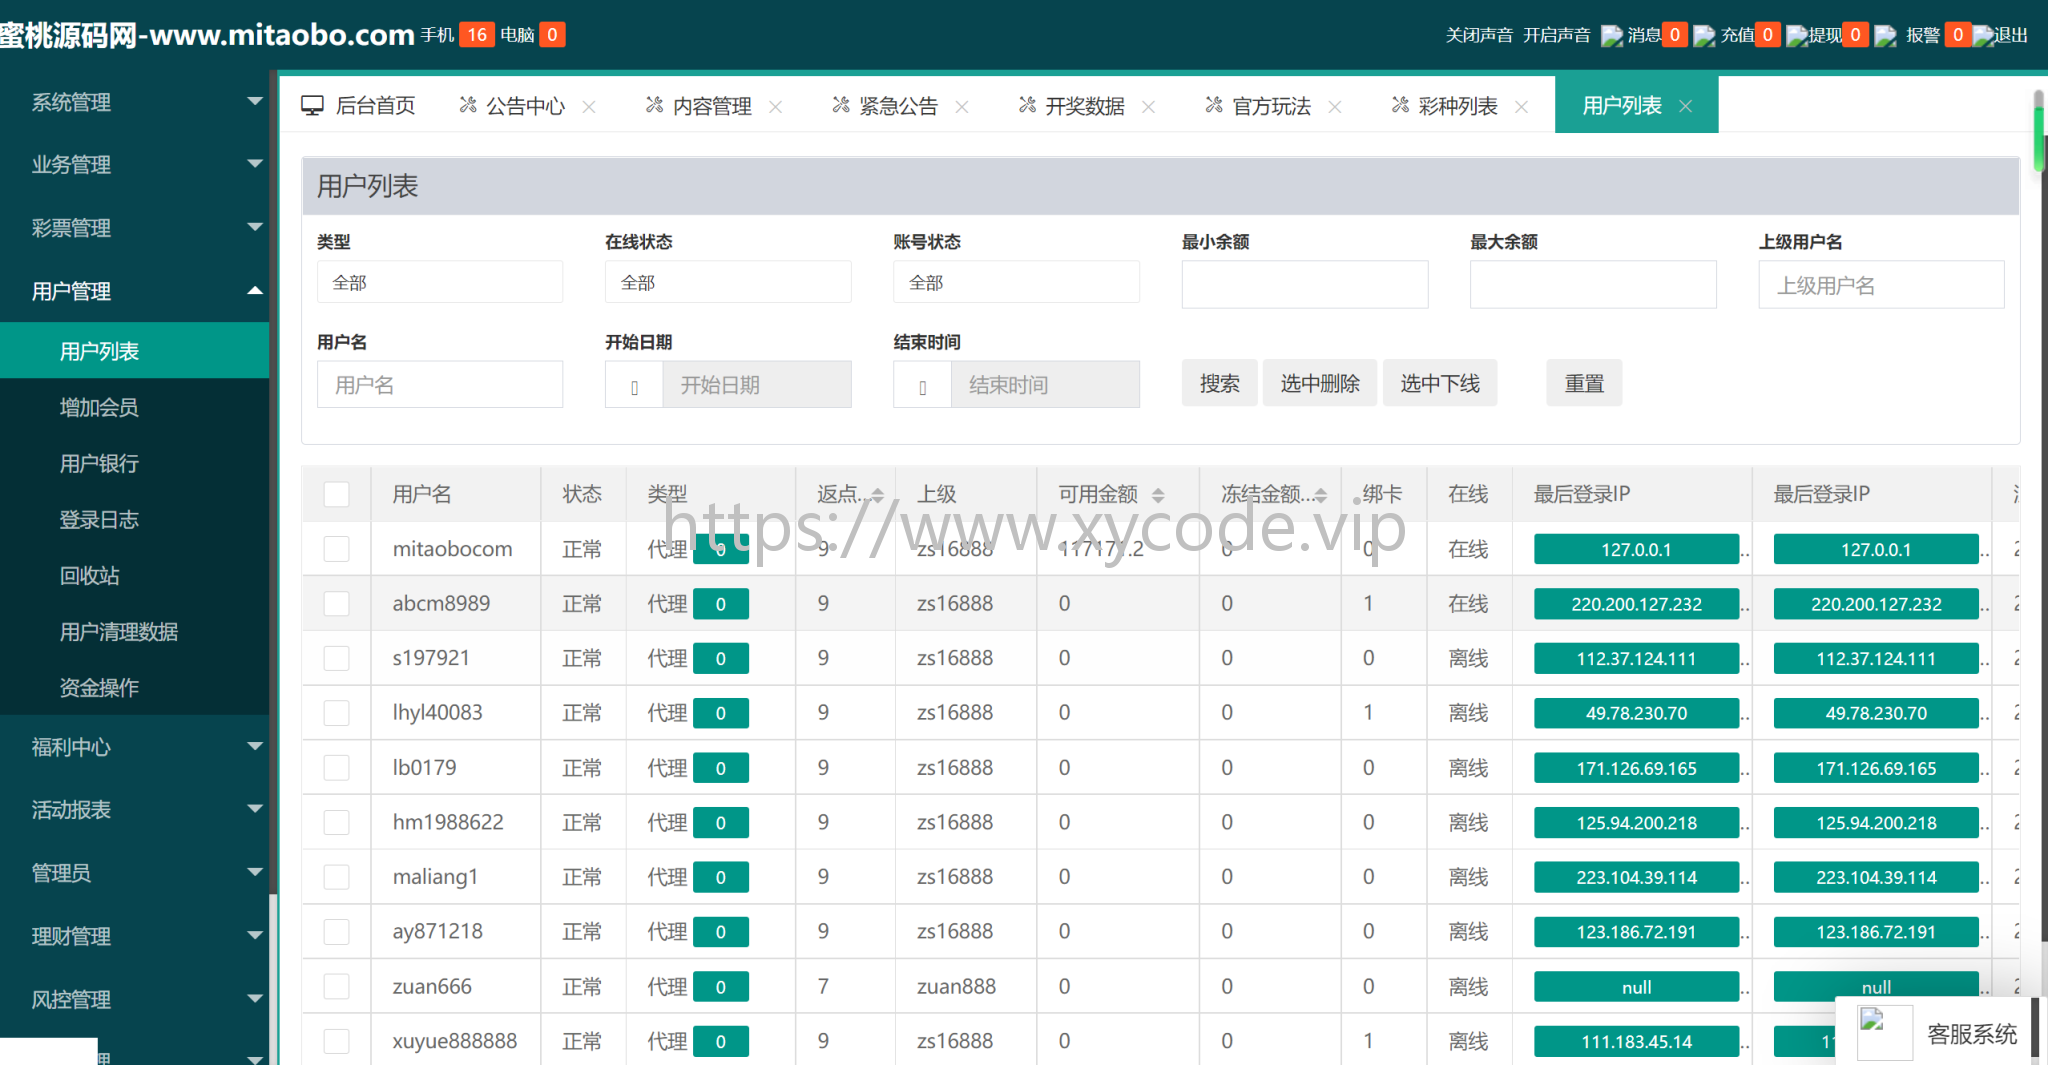Sort by 冻结金额 column arrows
This screenshot has width=2048, height=1065.
point(1320,495)
